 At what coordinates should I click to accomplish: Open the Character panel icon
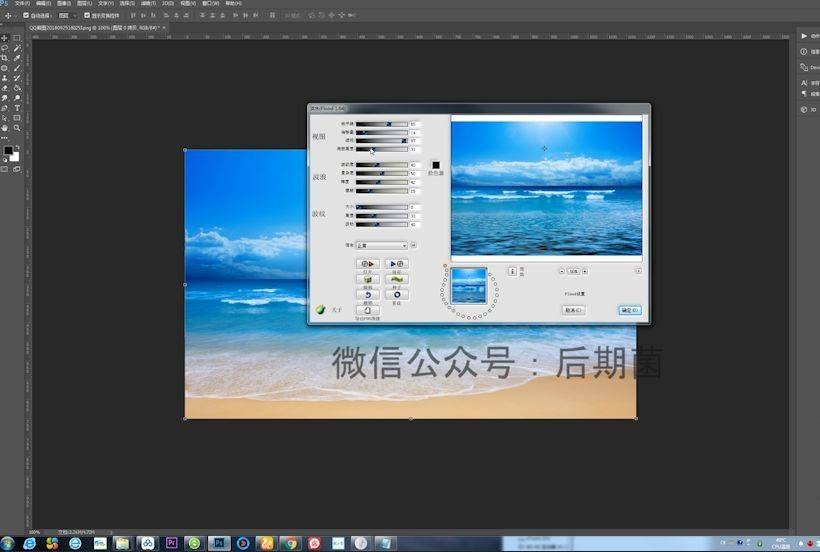point(804,83)
